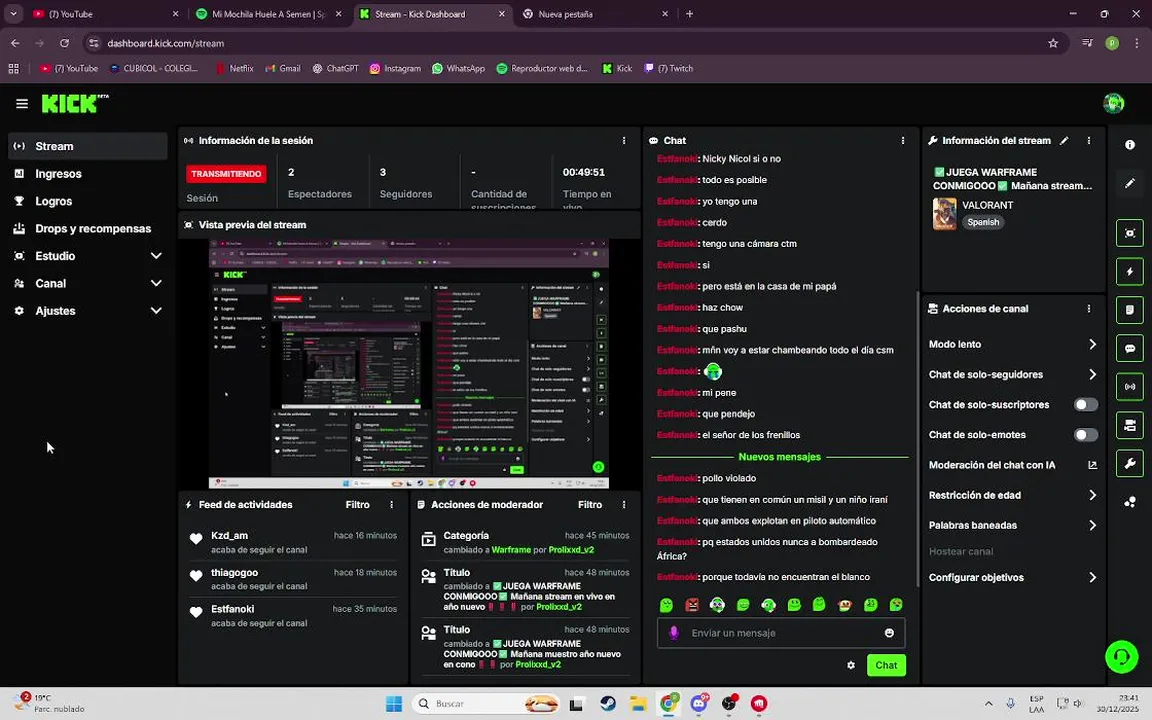Toggle Chat de solo-suscriptores switch

click(x=1086, y=404)
